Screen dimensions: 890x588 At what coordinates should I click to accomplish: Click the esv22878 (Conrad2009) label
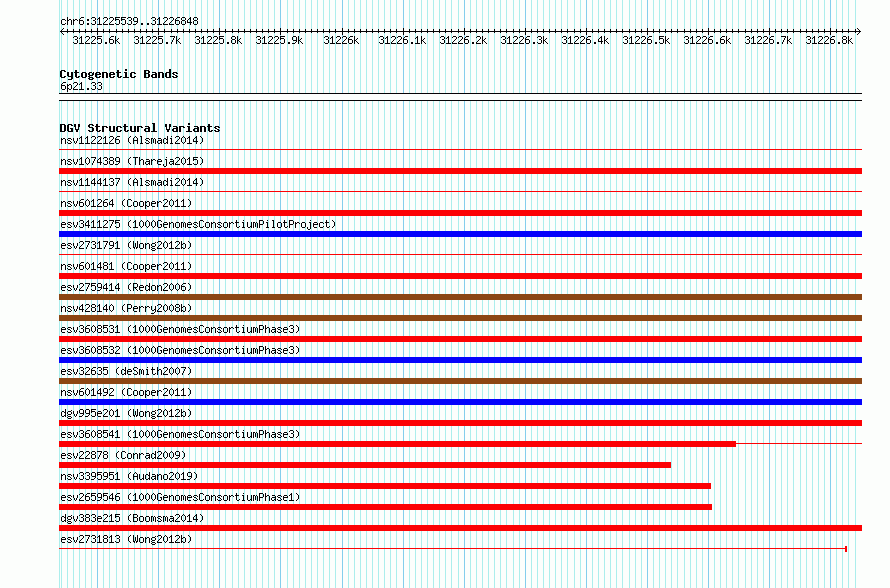(123, 455)
